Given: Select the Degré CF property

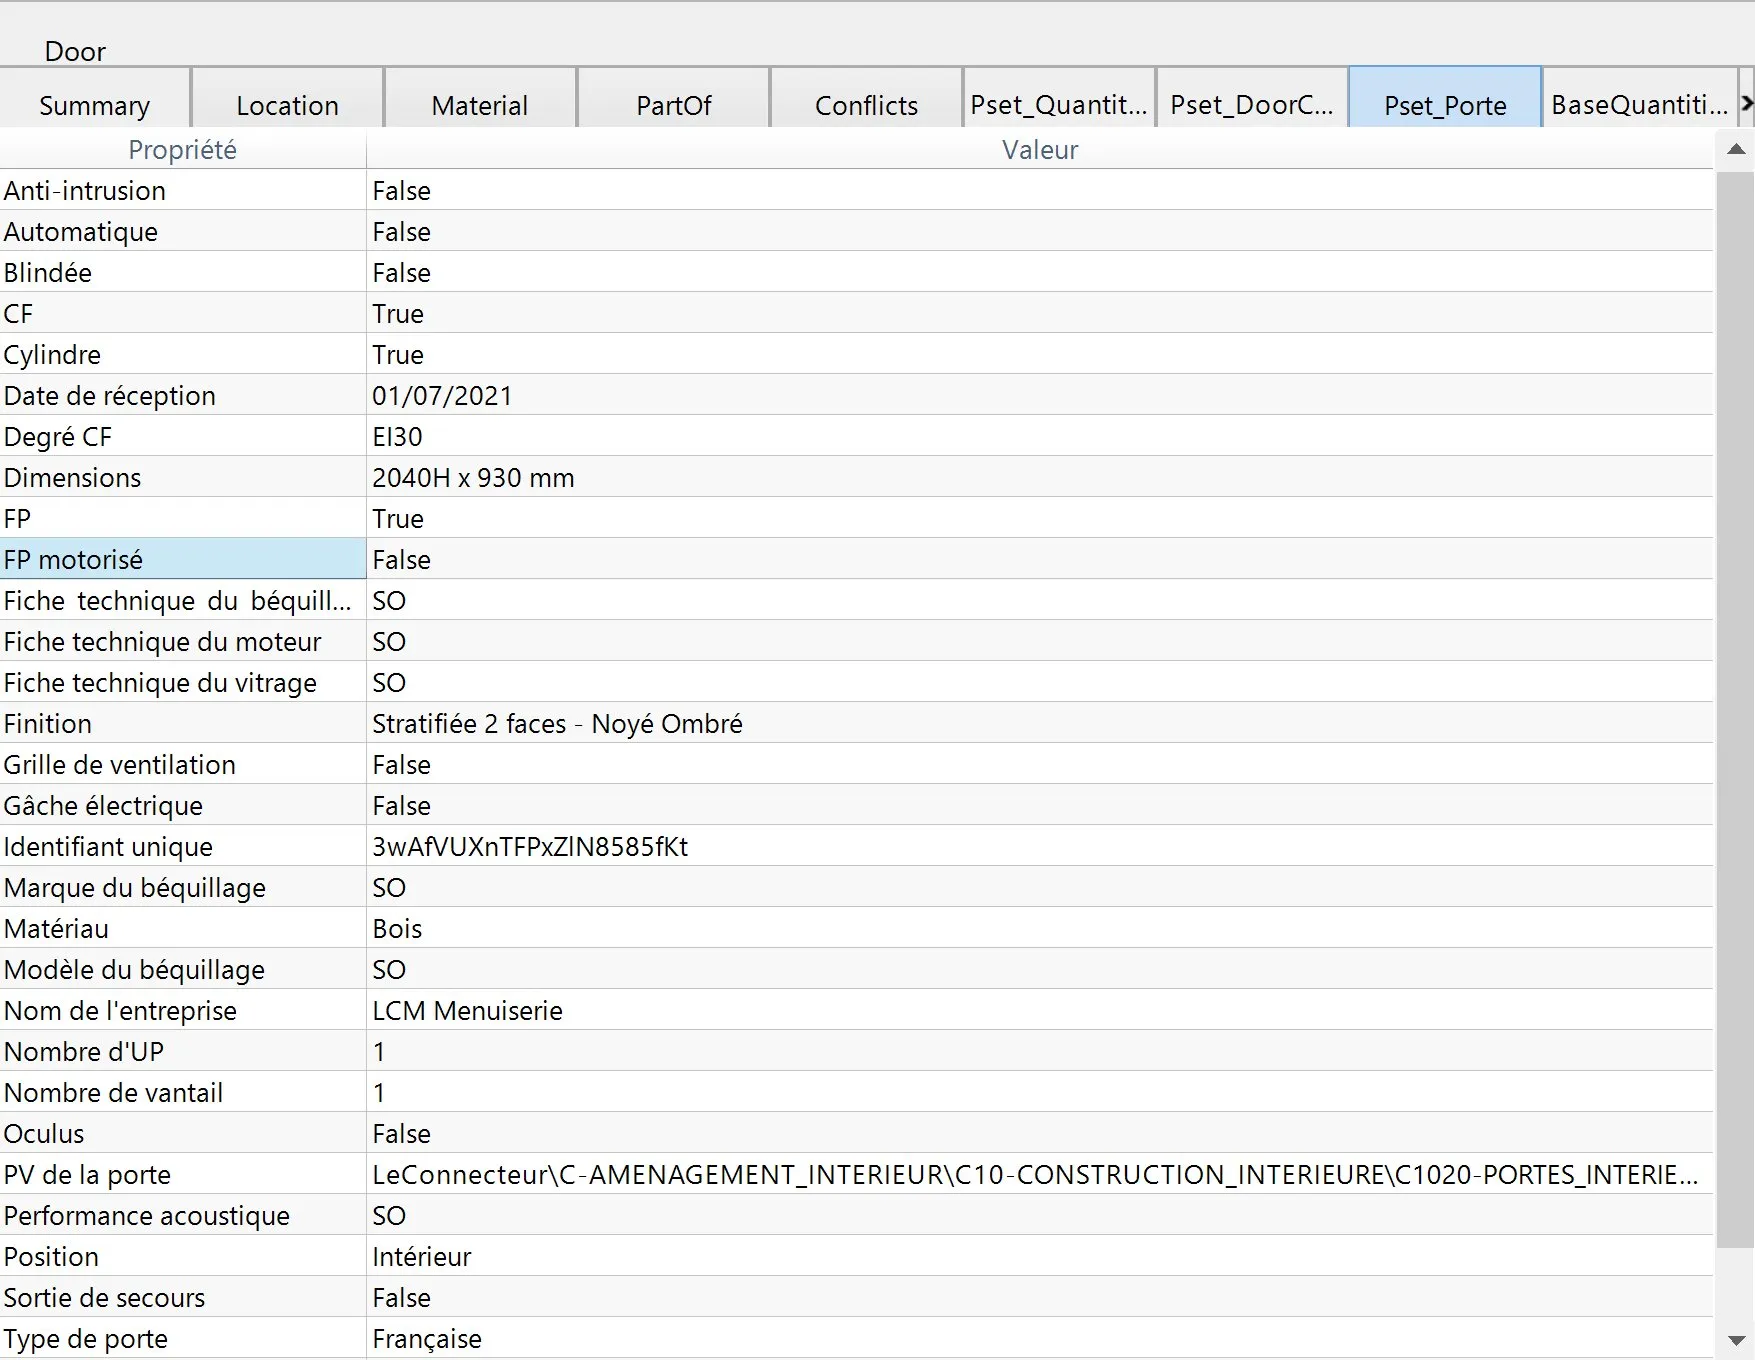Looking at the screenshot, I should point(183,436).
